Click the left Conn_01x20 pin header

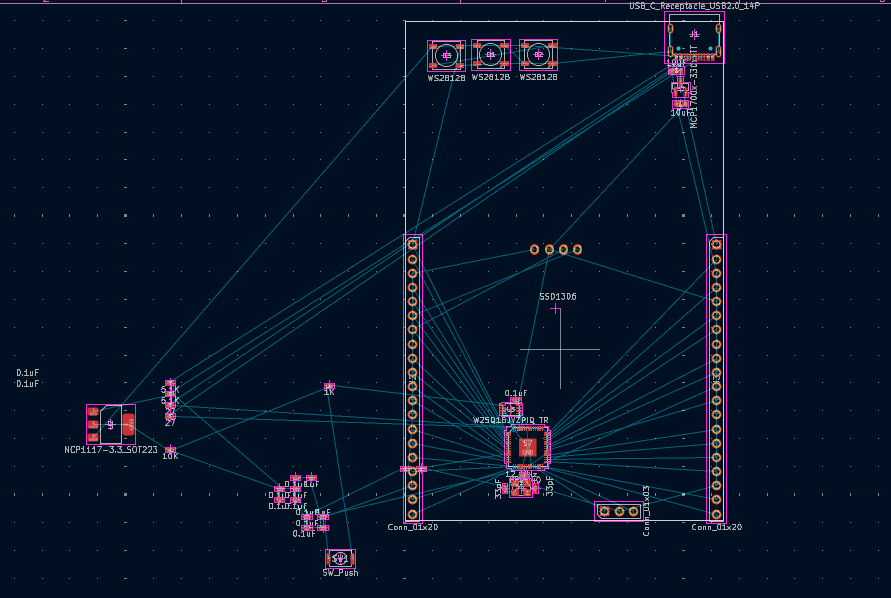pyautogui.click(x=412, y=378)
